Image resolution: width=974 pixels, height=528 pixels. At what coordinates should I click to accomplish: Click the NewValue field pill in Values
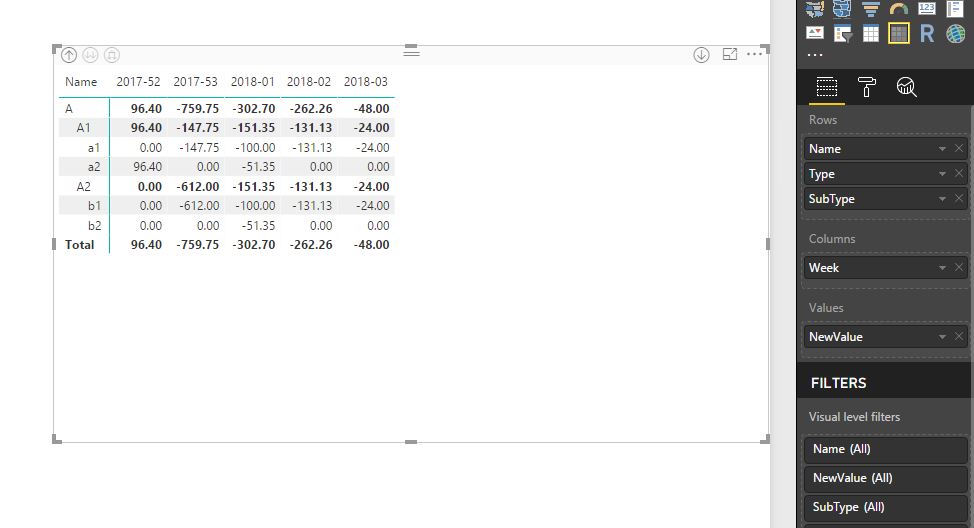pyautogui.click(x=886, y=337)
